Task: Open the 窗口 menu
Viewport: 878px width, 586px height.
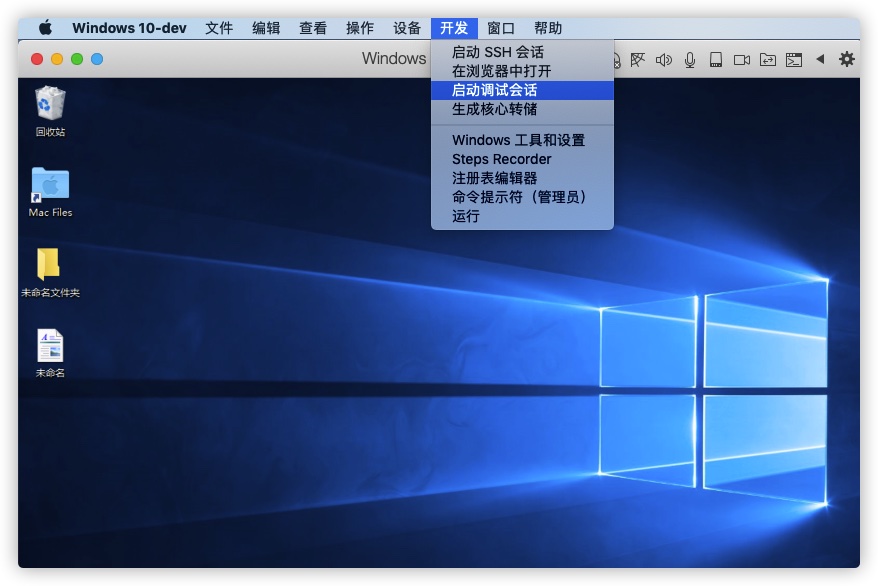Action: click(x=501, y=28)
